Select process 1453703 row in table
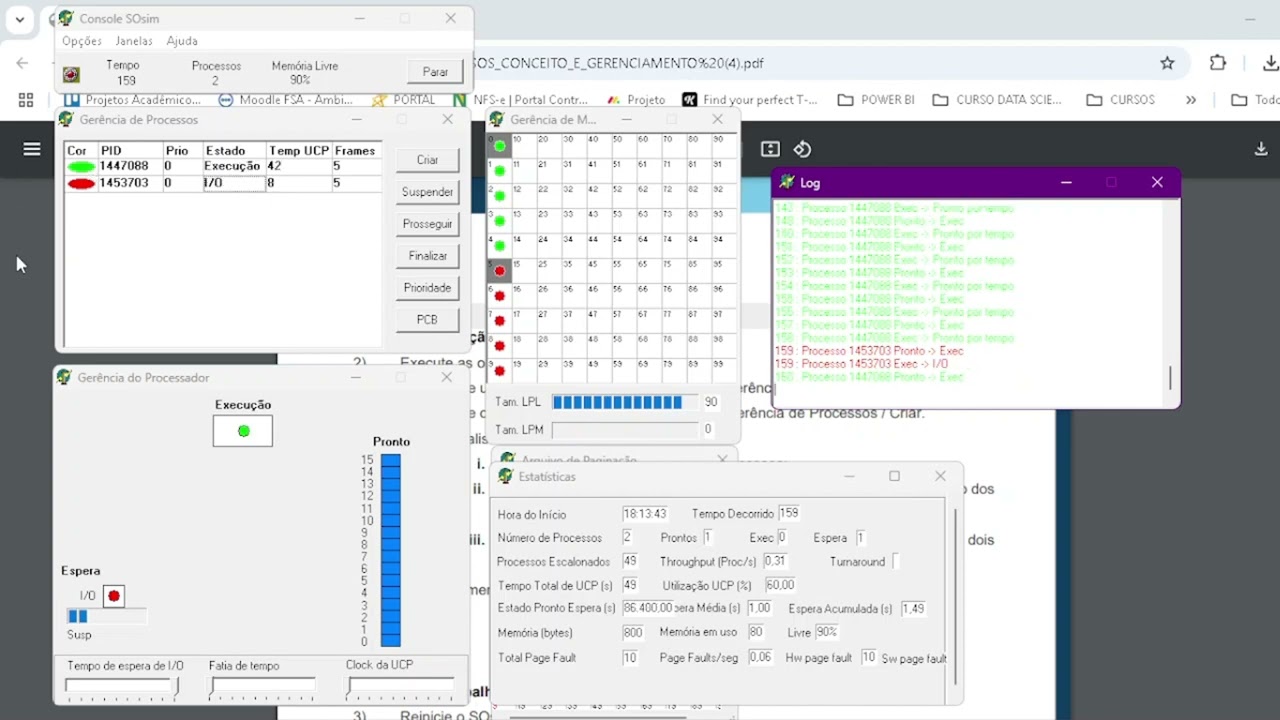 222,183
